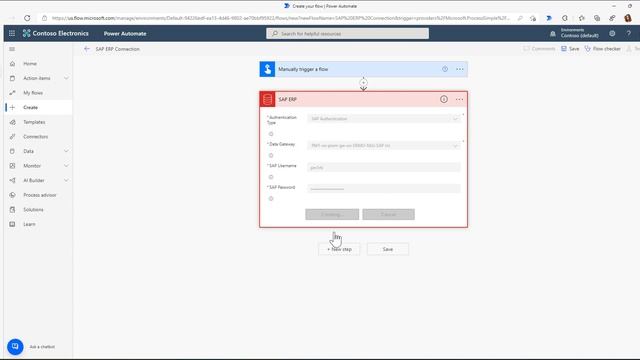Expand the Data chevron
This screenshot has width=640, height=360.
tap(66, 151)
